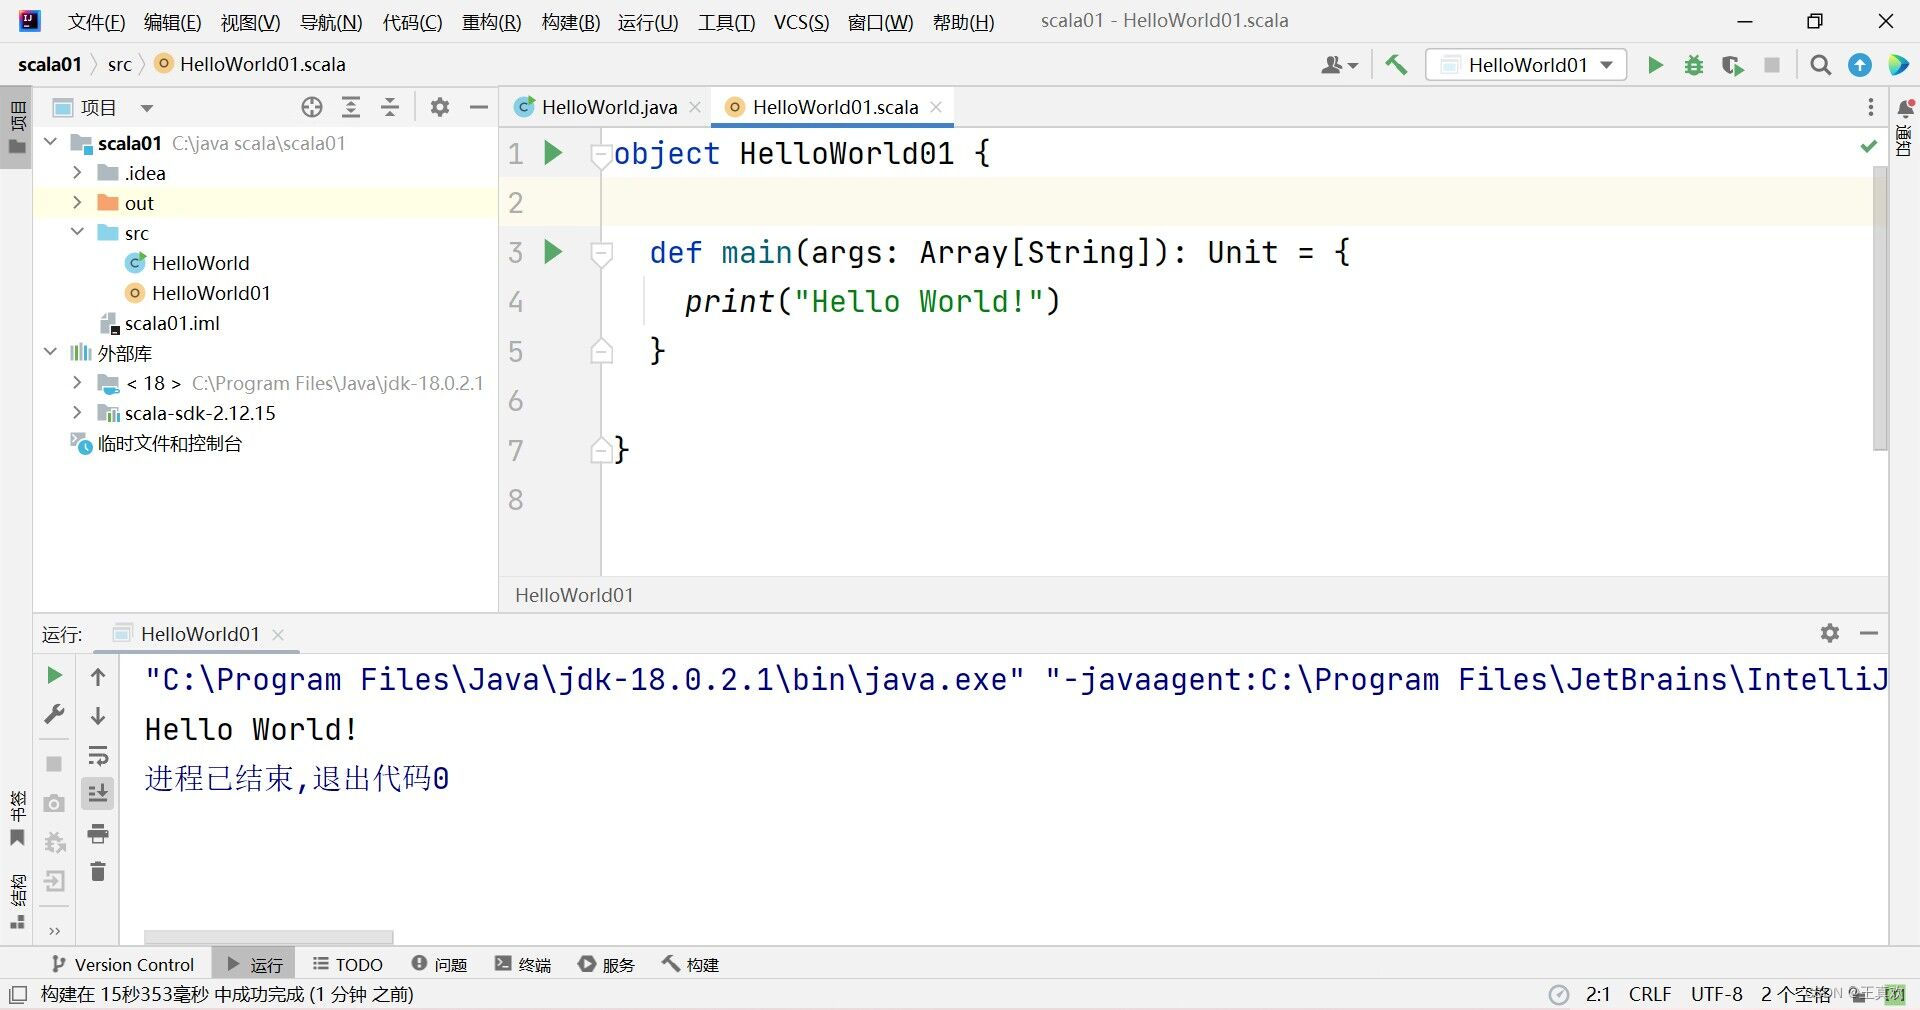Enable scroll to end in console
Viewport: 1920px width, 1010px height.
pyautogui.click(x=97, y=793)
